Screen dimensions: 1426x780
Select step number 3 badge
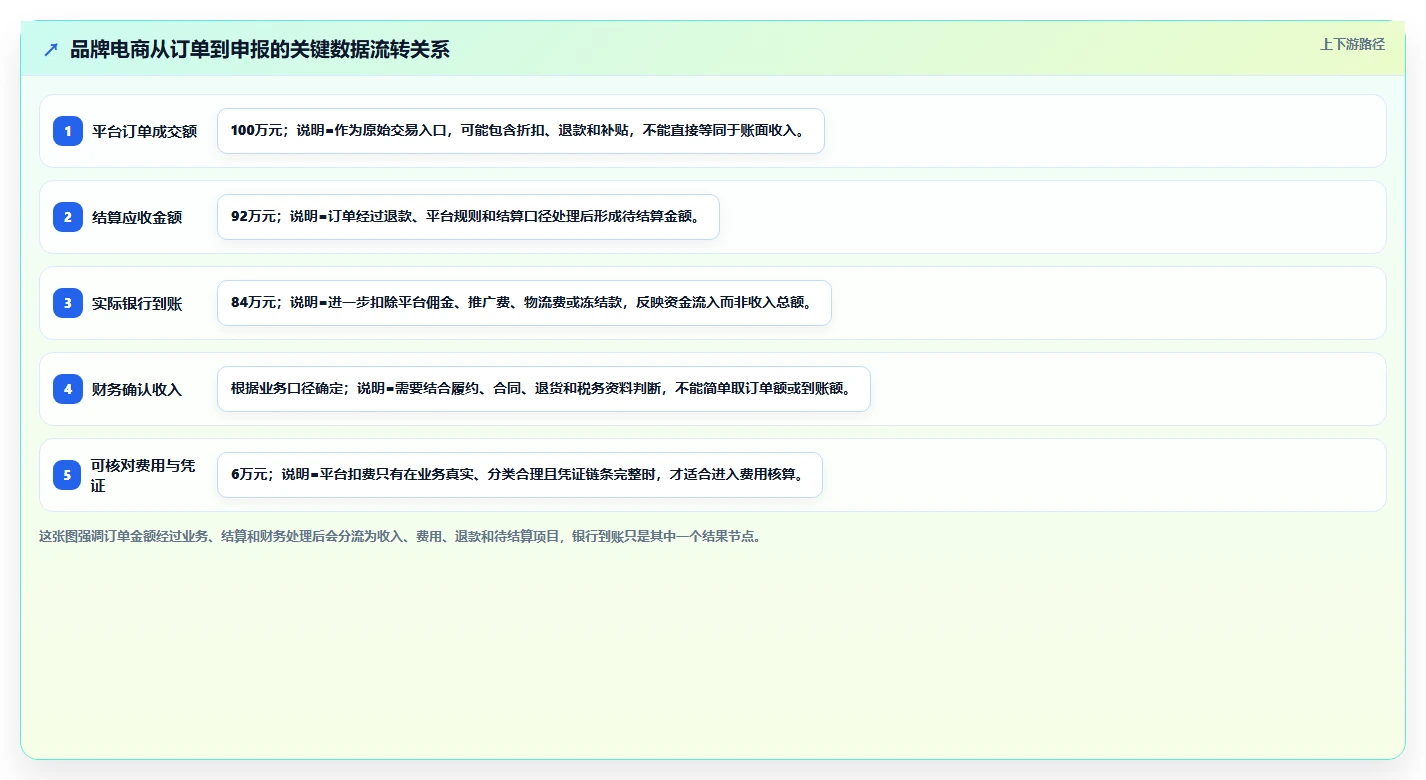68,303
